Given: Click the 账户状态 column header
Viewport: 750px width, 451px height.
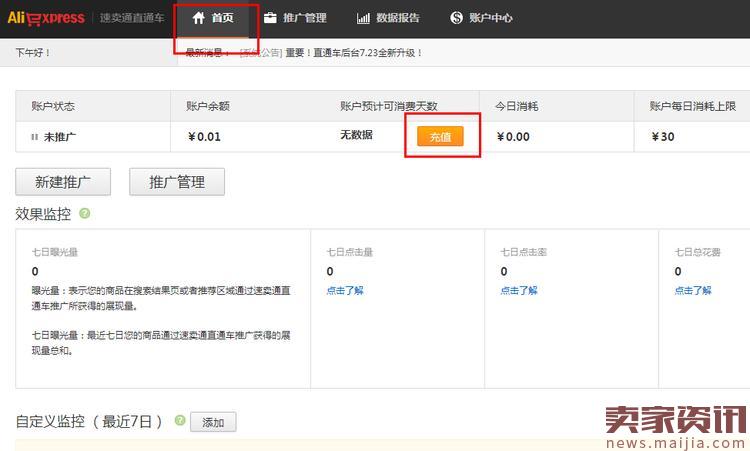Looking at the screenshot, I should (53, 106).
